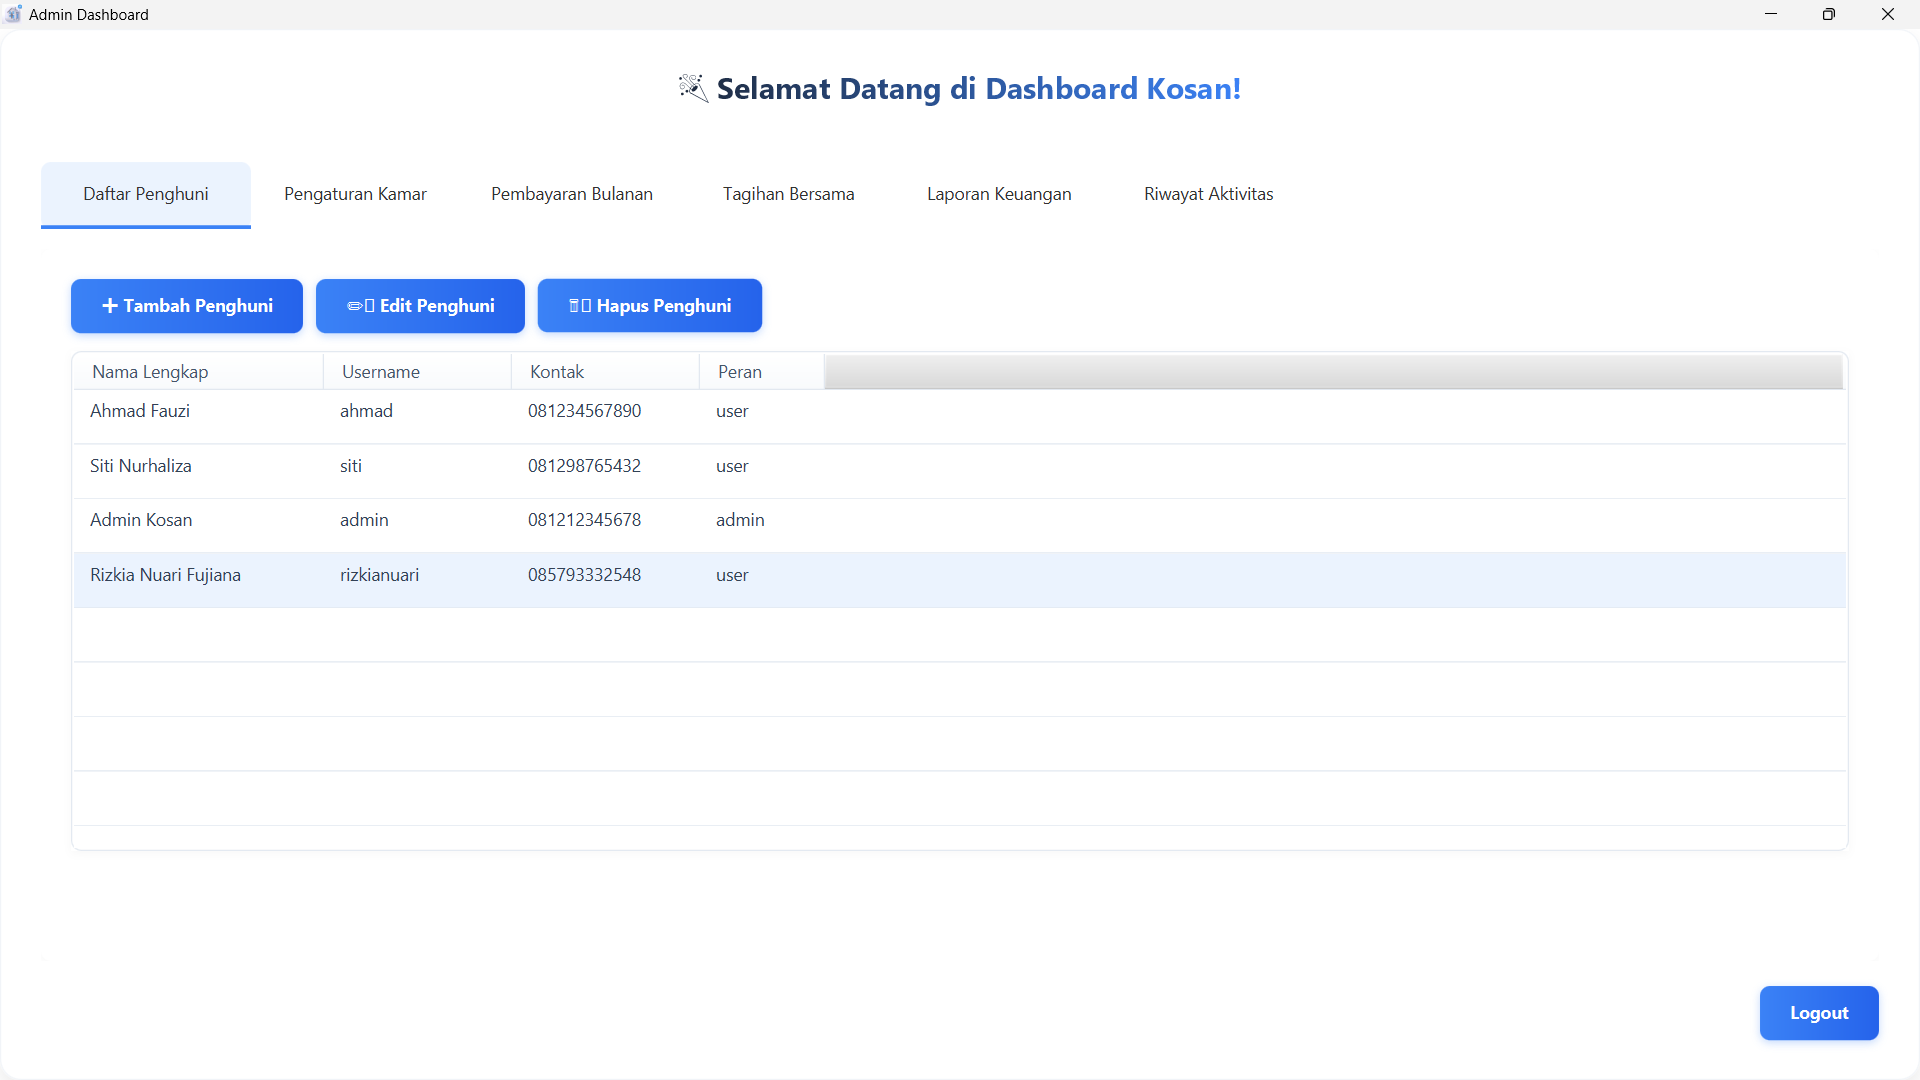The image size is (1920, 1080).
Task: Click the Hapus Penghuni button
Action: click(650, 306)
